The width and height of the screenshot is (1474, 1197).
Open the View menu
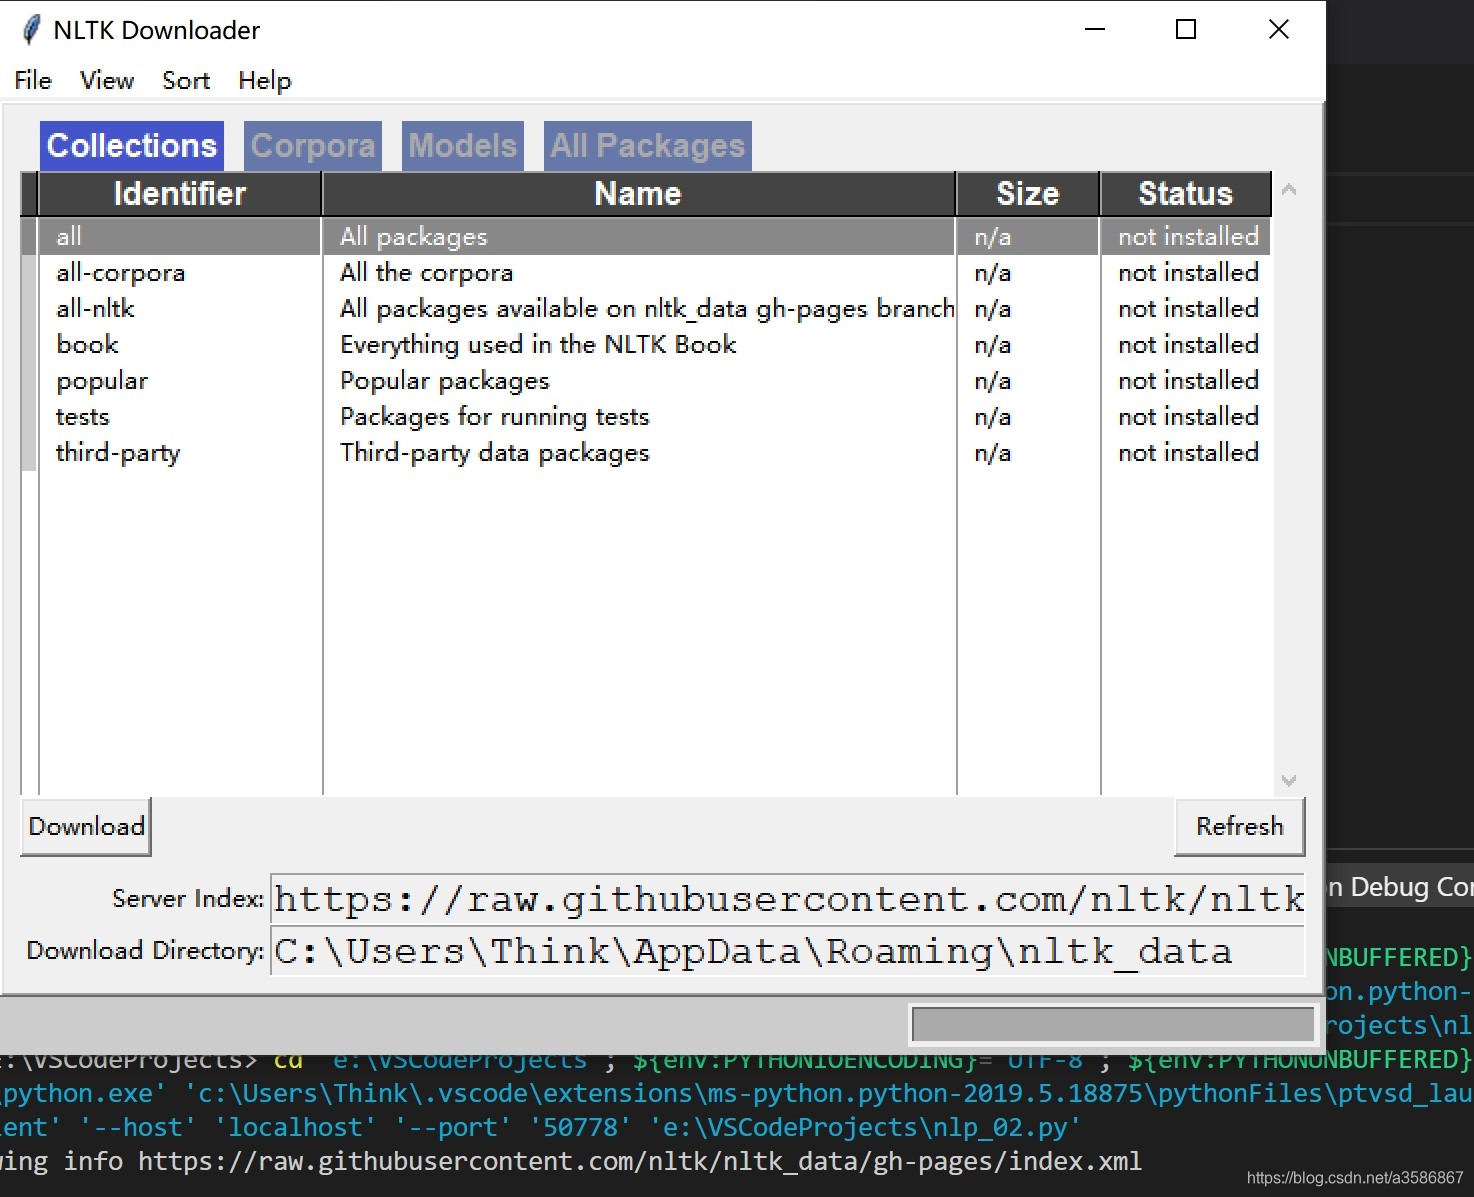point(107,80)
